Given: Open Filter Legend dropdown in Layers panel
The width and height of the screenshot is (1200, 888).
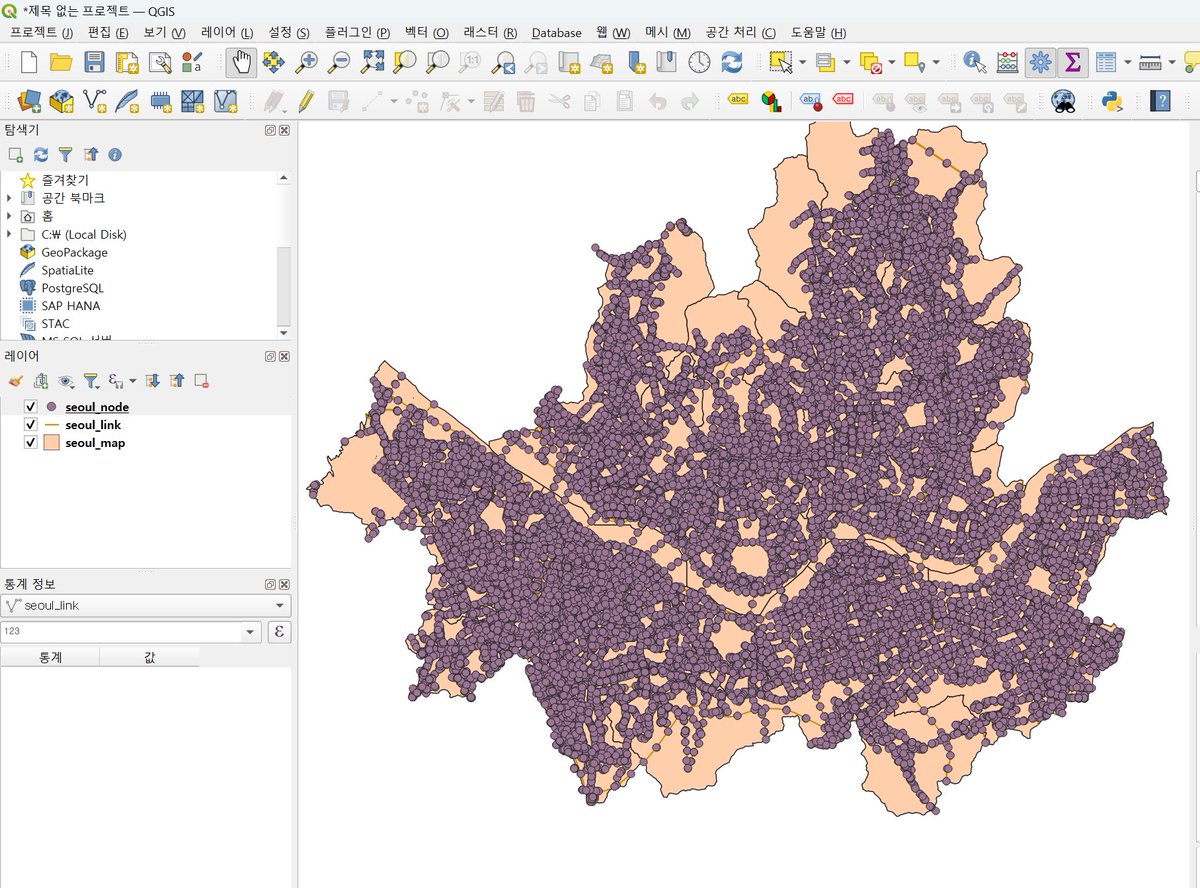Looking at the screenshot, I should [92, 380].
